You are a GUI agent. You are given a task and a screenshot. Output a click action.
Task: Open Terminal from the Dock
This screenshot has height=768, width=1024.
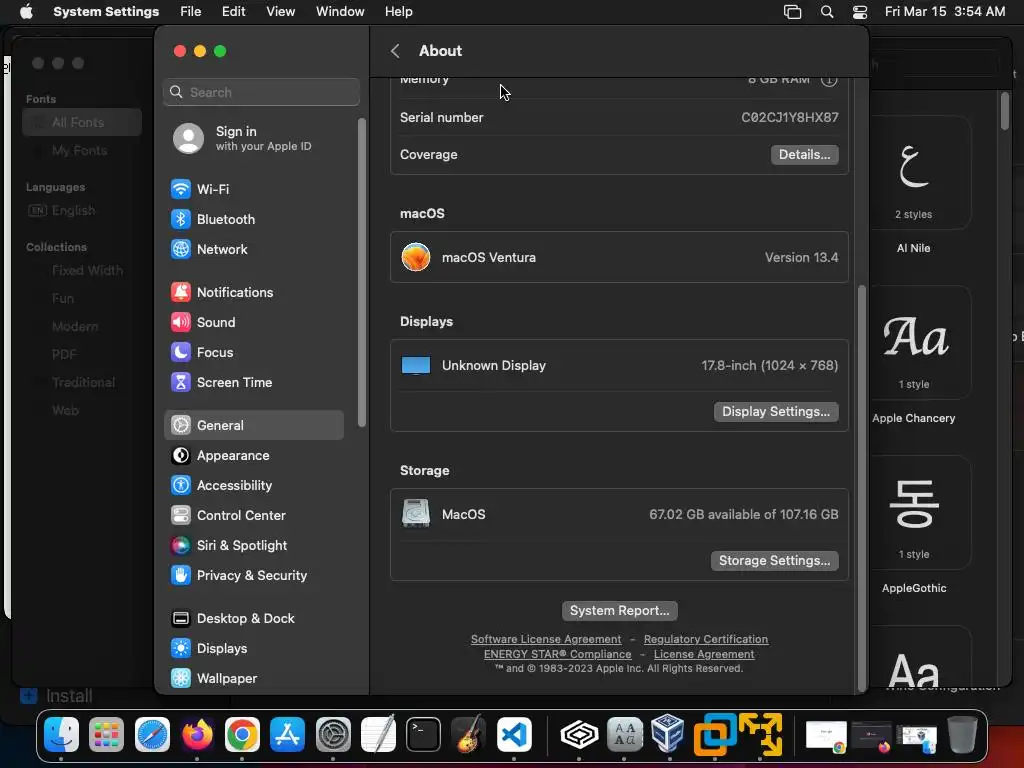pos(423,735)
